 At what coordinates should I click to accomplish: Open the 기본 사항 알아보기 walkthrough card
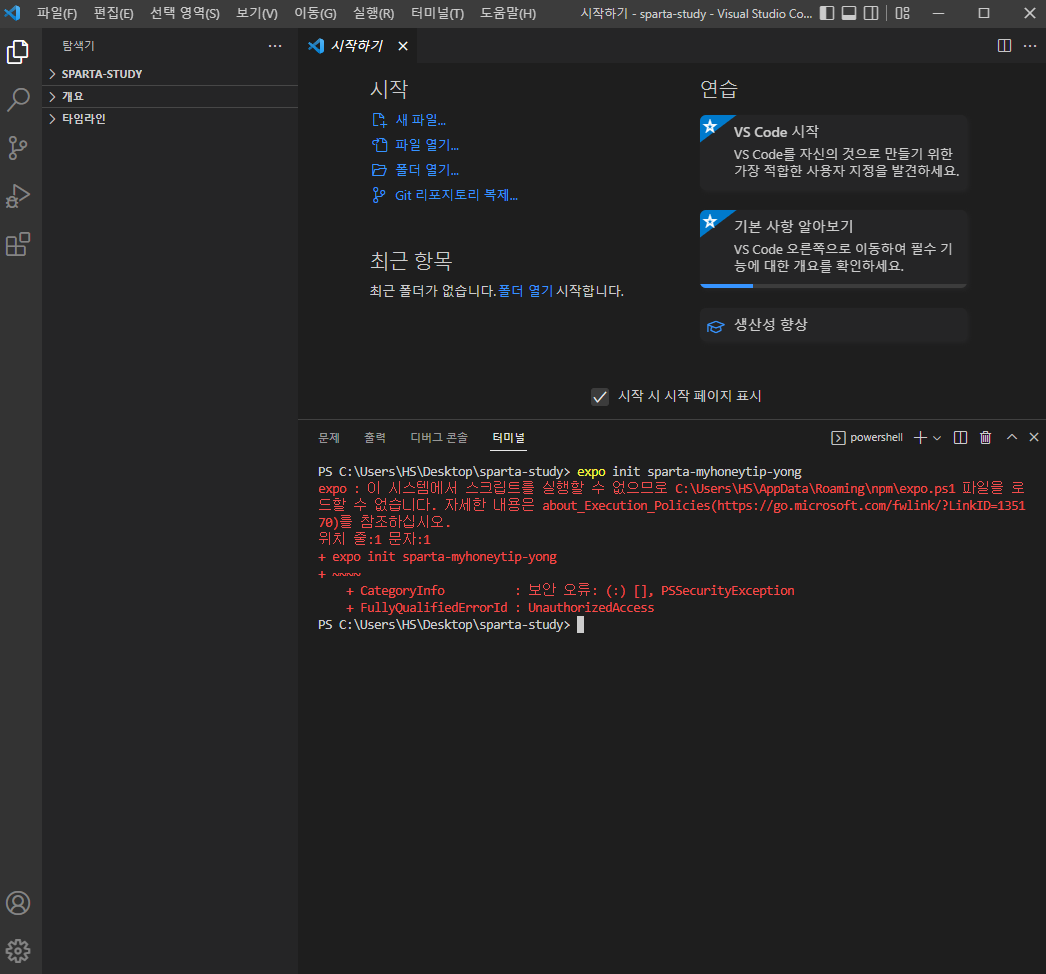click(834, 248)
